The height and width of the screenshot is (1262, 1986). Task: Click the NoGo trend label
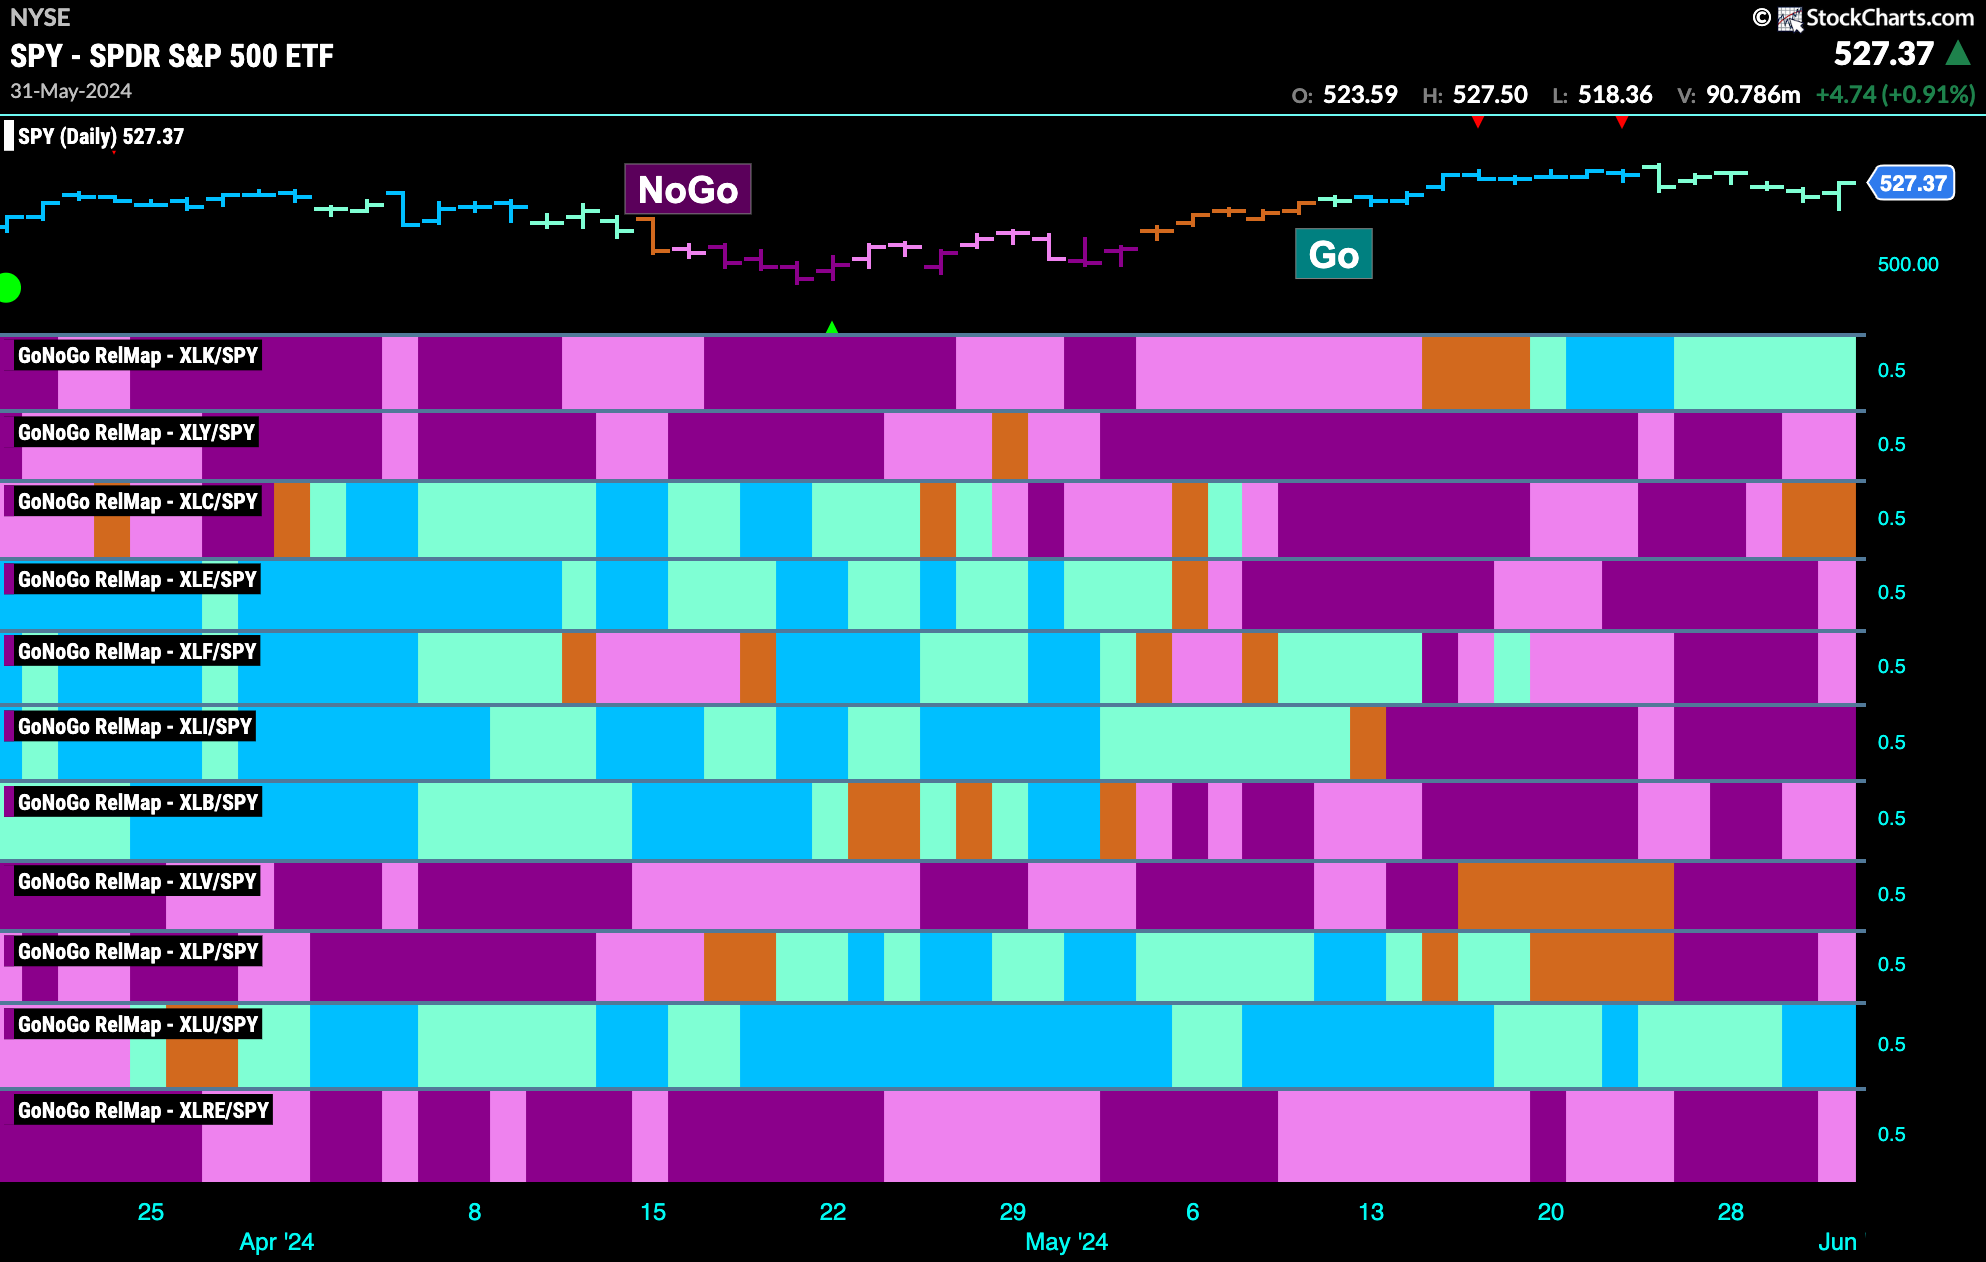pyautogui.click(x=688, y=189)
